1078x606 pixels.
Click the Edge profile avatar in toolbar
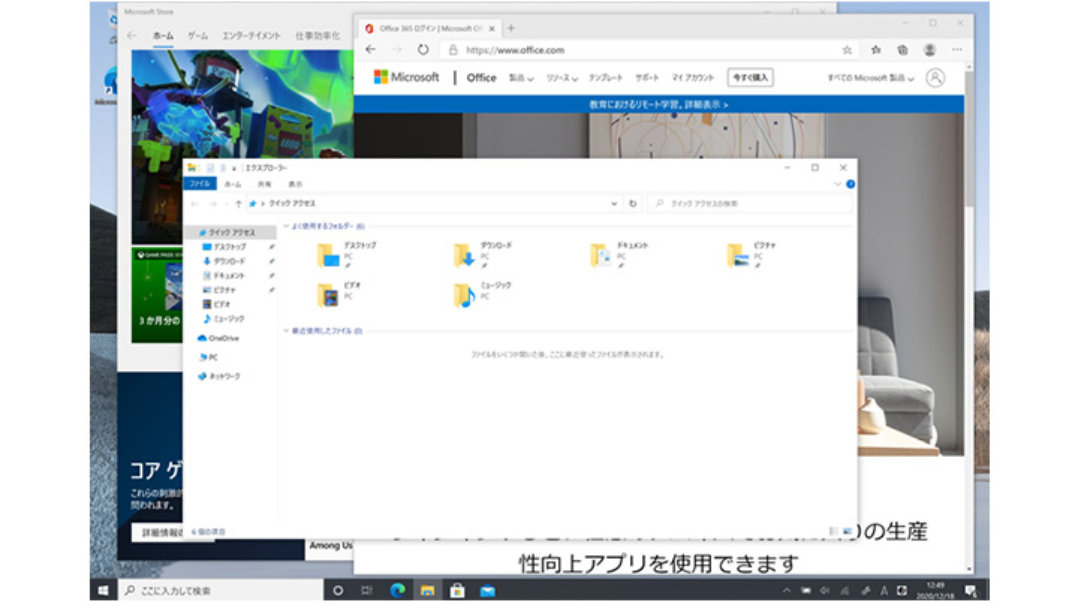pos(930,50)
